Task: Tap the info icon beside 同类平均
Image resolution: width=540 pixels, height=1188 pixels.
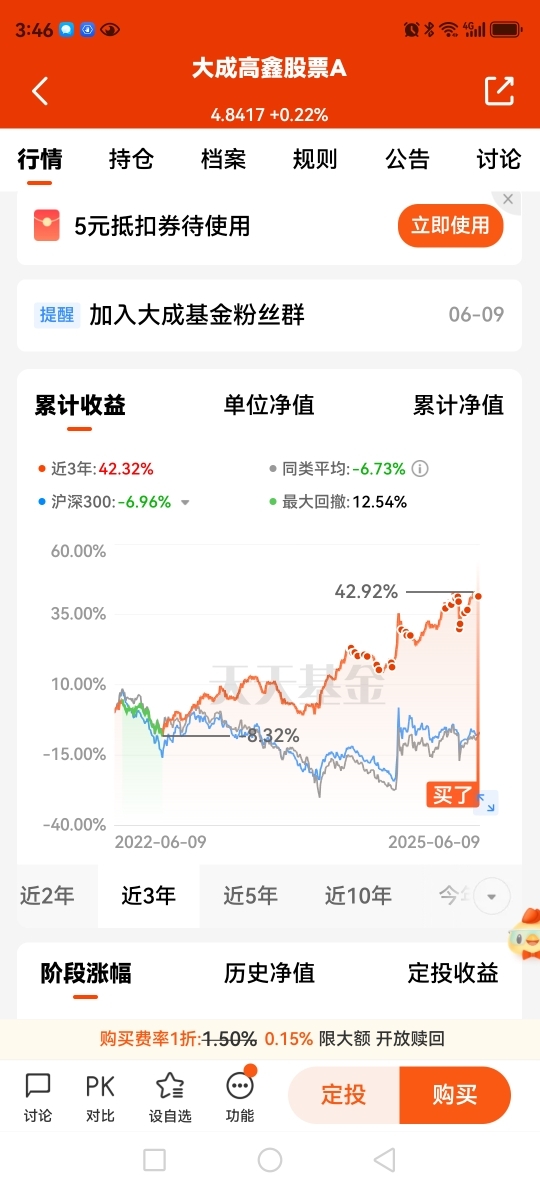Action: coord(420,469)
